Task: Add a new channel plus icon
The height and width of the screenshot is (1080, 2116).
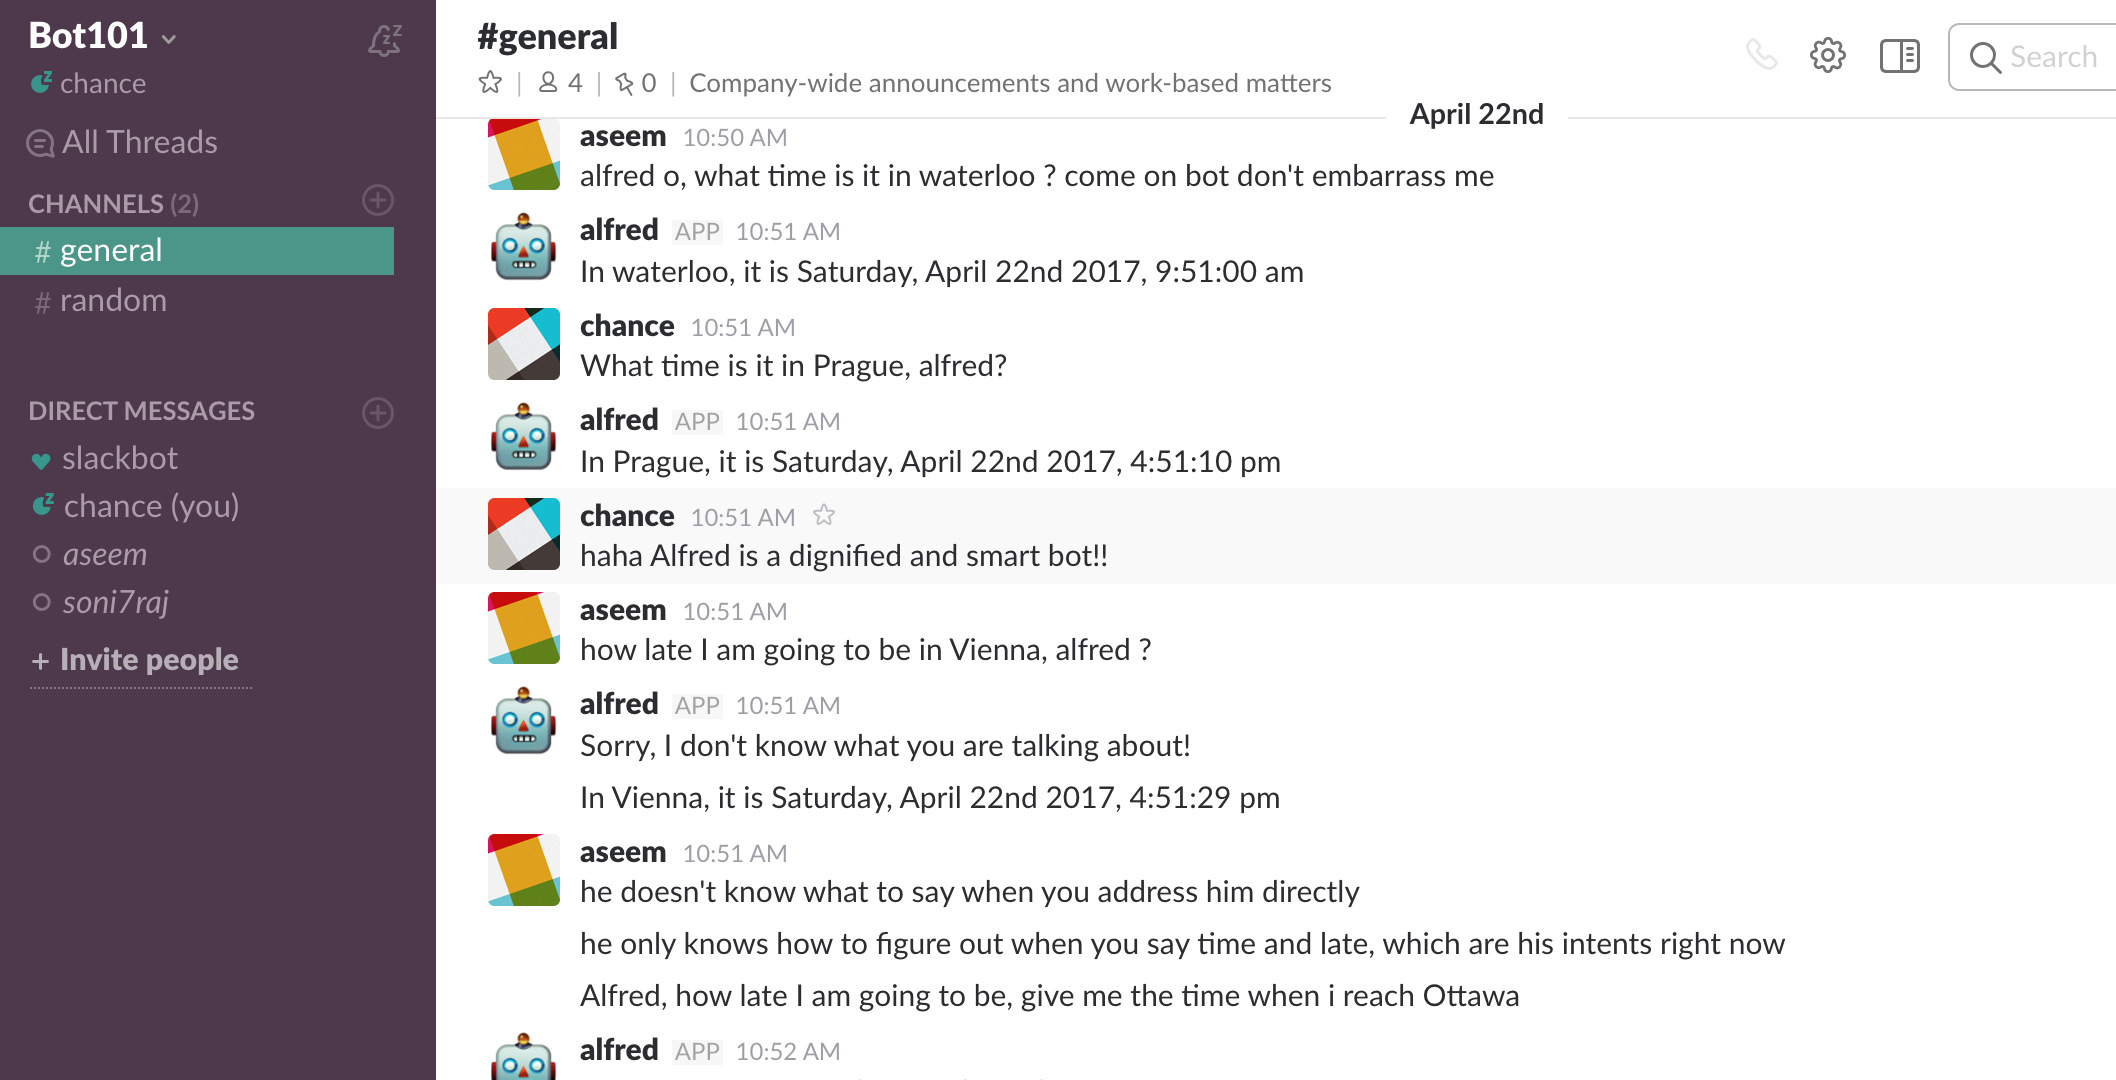Action: pos(378,201)
